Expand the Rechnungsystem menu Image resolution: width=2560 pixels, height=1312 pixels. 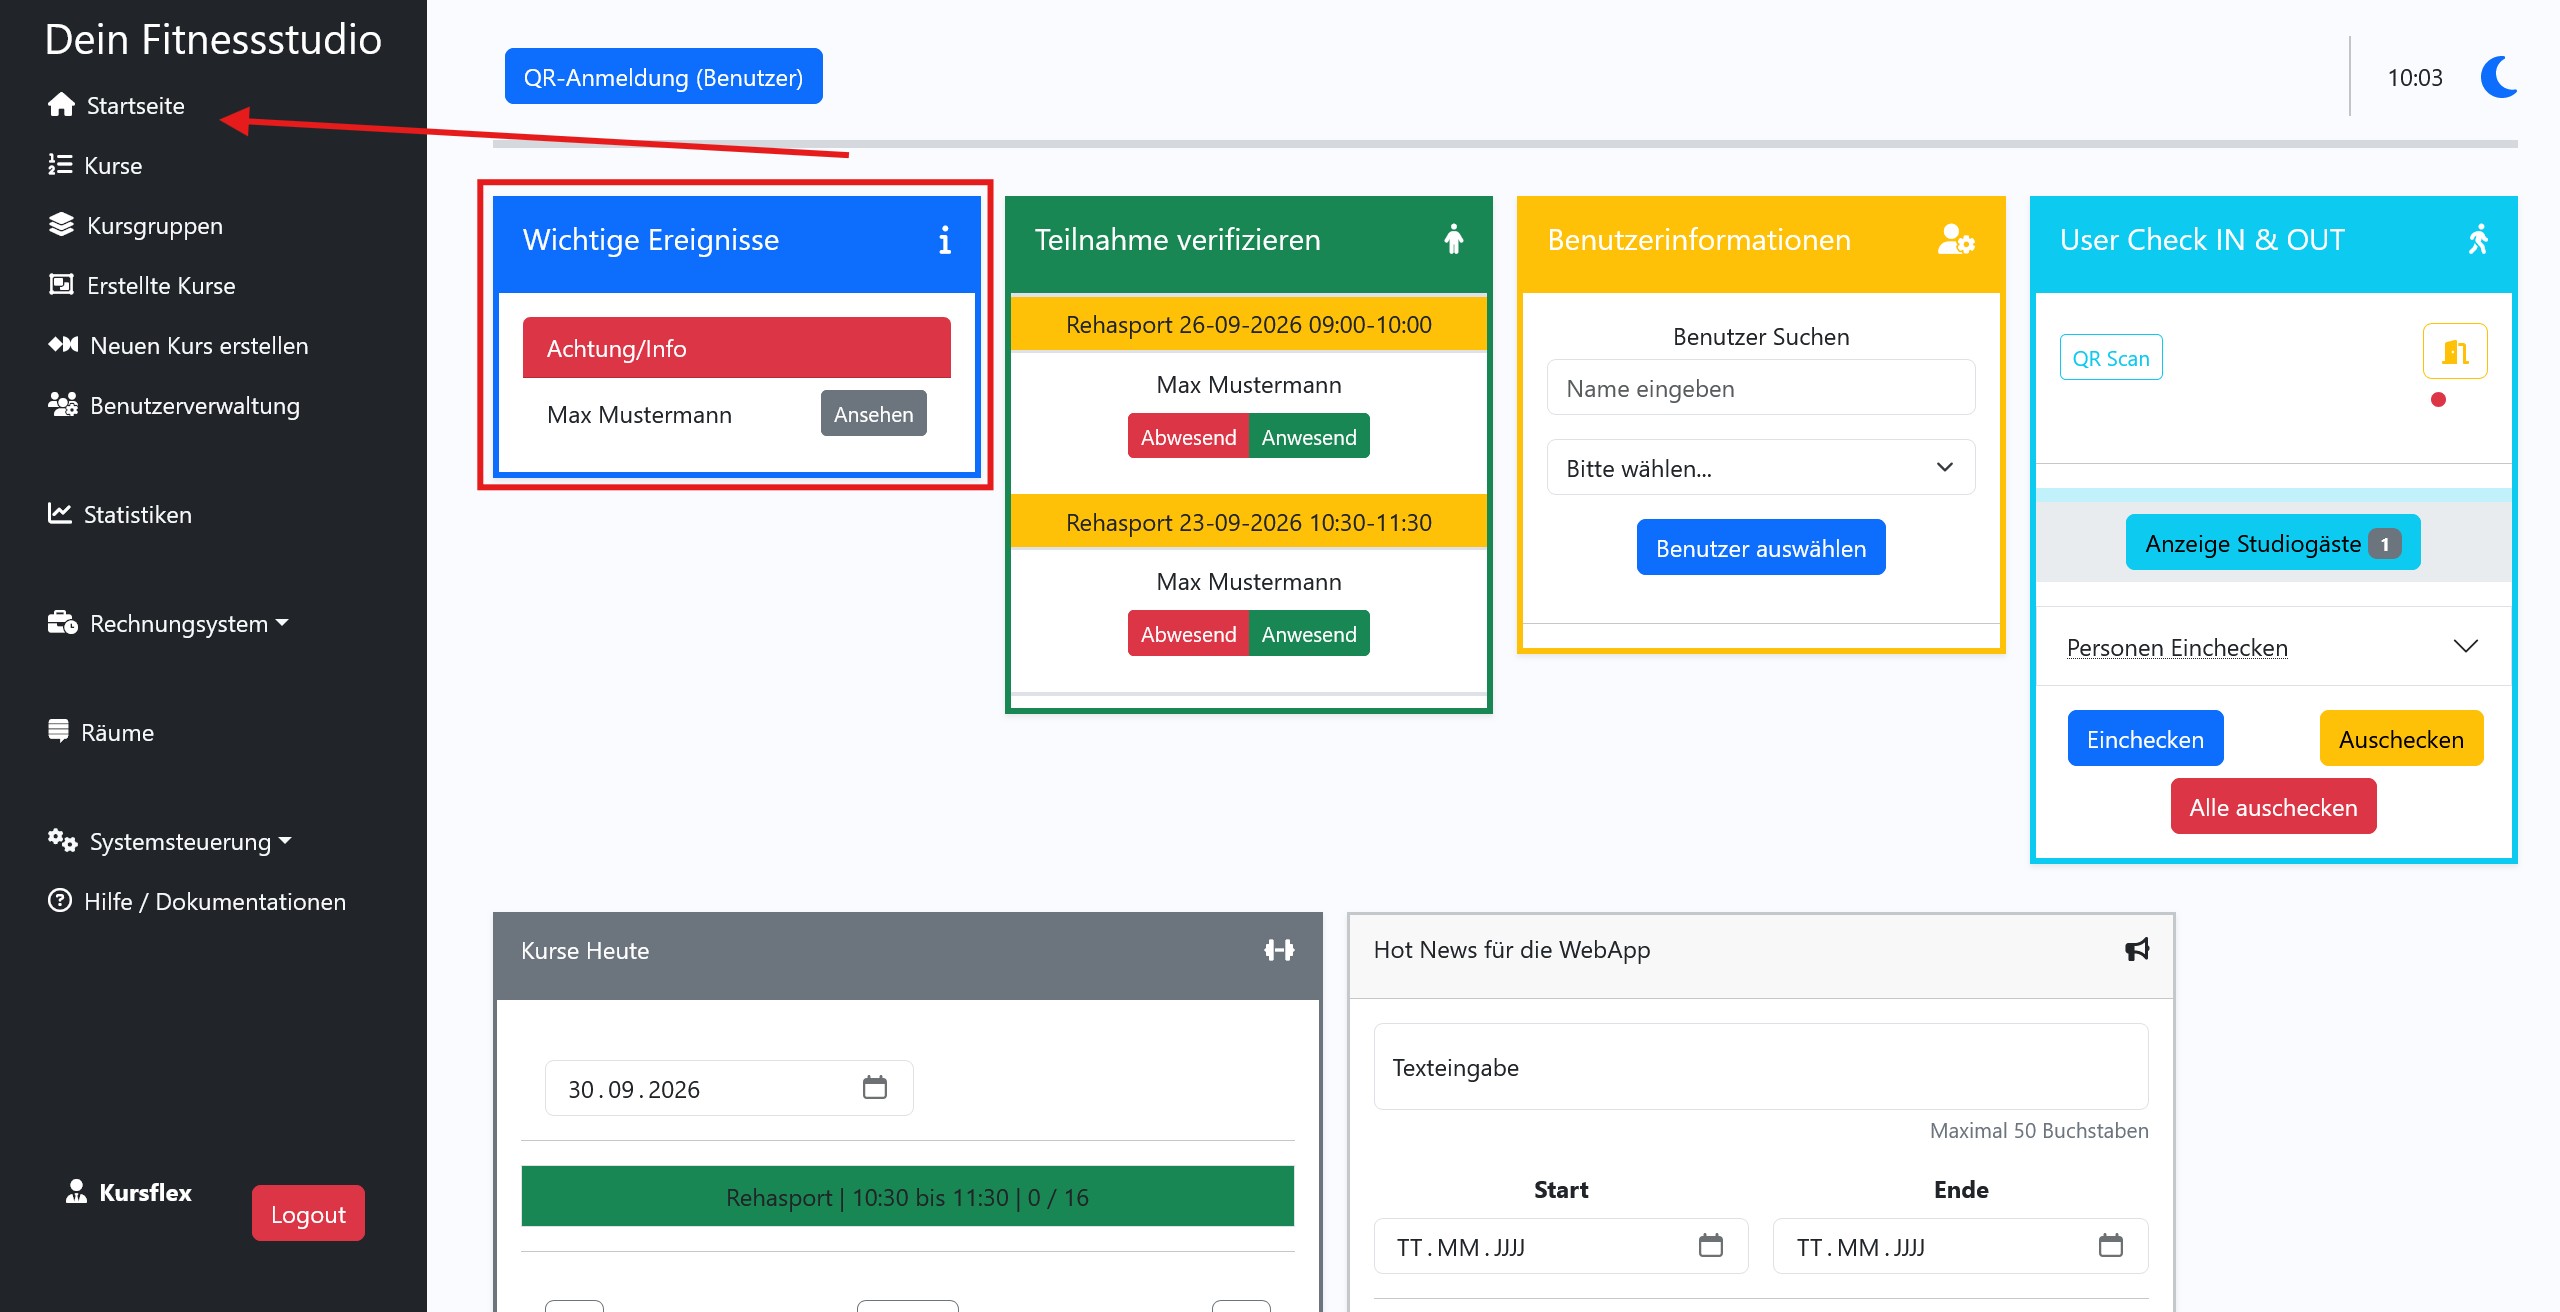(168, 623)
